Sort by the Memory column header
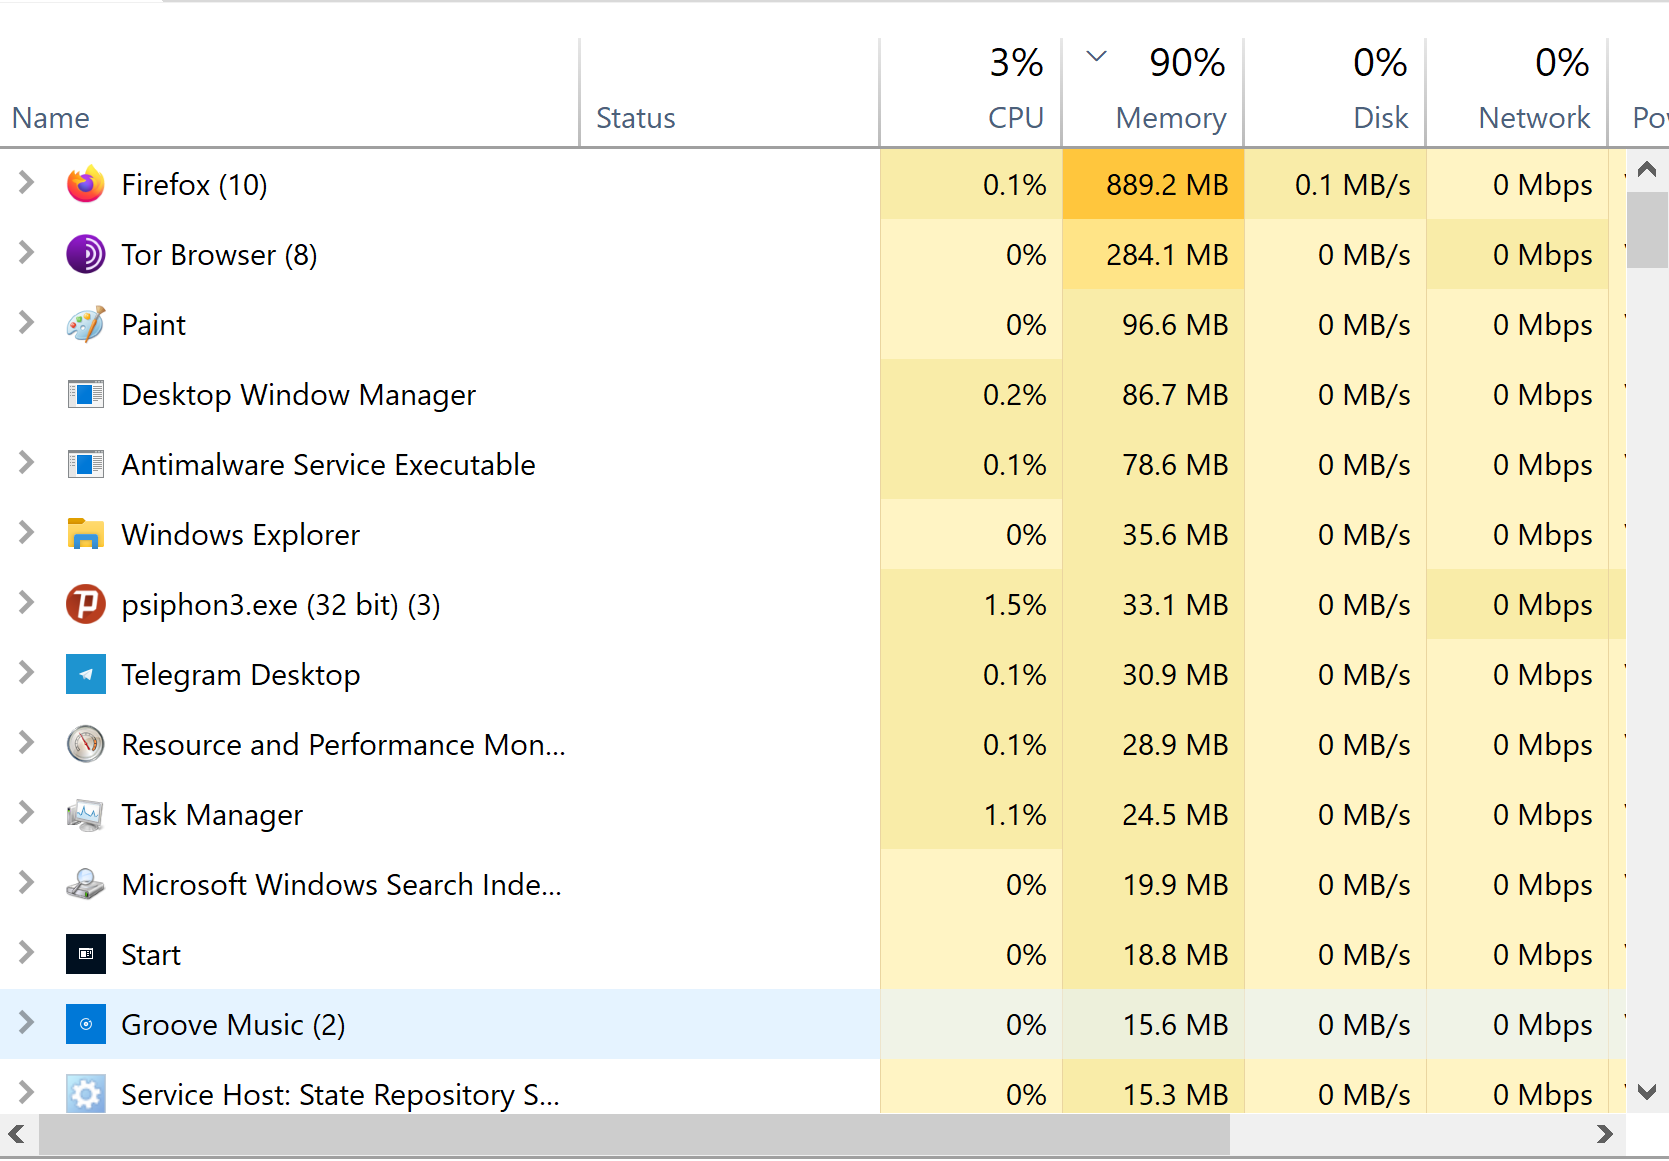This screenshot has width=1669, height=1161. coord(1153,92)
